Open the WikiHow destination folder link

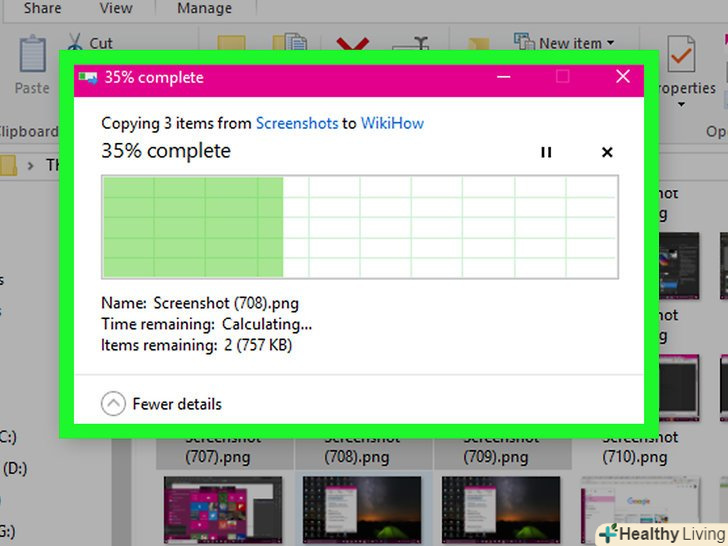click(392, 123)
